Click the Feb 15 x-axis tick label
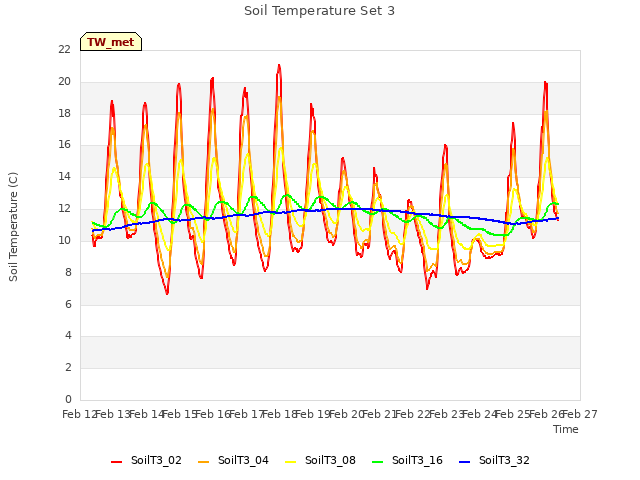 coord(180,414)
